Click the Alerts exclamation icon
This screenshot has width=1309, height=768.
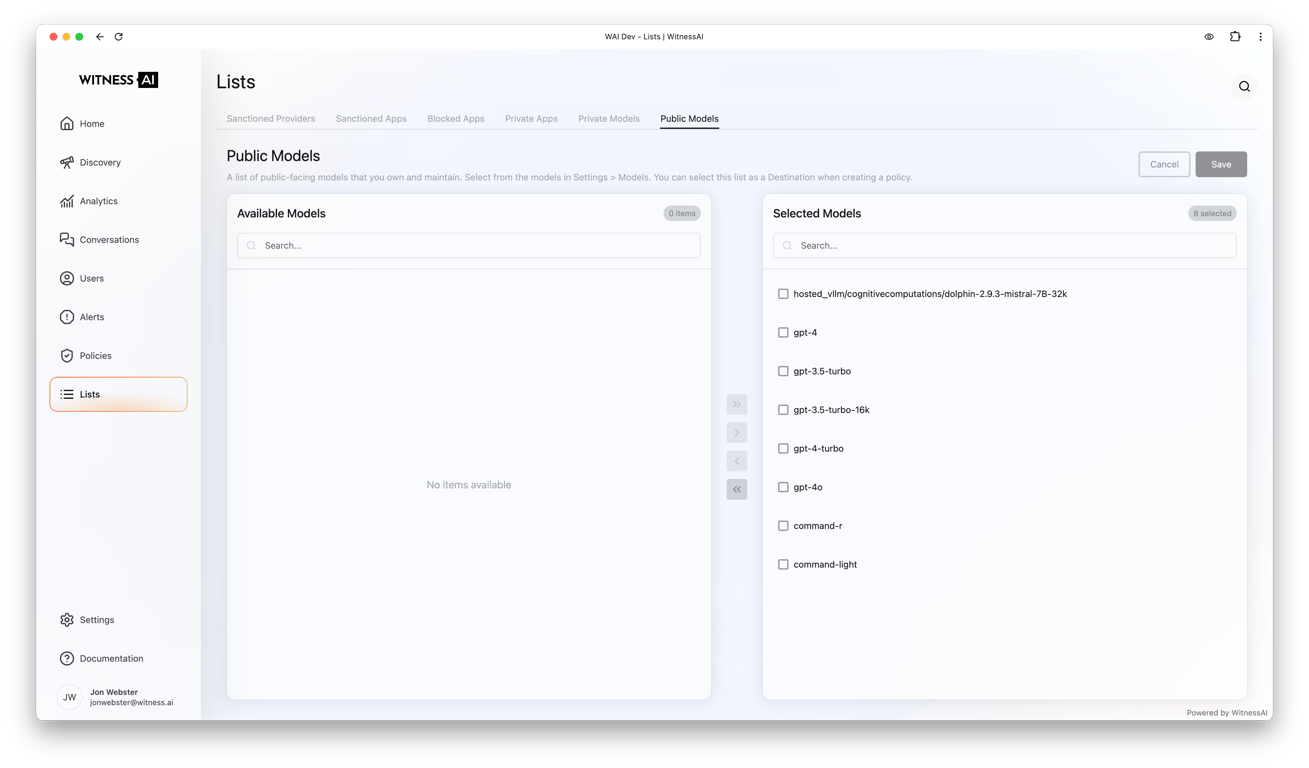[x=67, y=317]
